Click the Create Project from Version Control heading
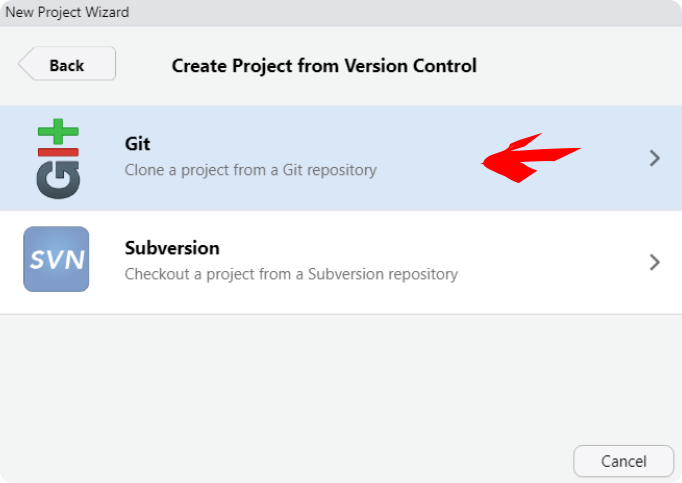The width and height of the screenshot is (682, 483). point(324,66)
